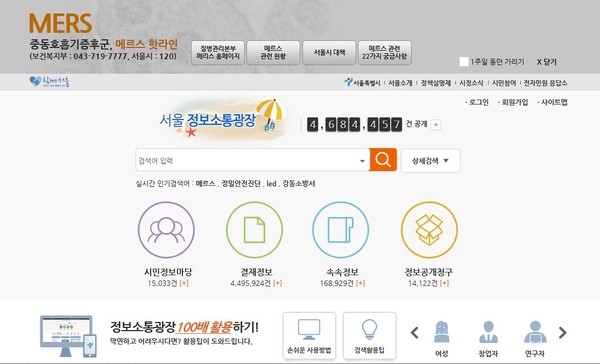Click the popular keyword led
The height and width of the screenshot is (364, 600).
pyautogui.click(x=271, y=183)
